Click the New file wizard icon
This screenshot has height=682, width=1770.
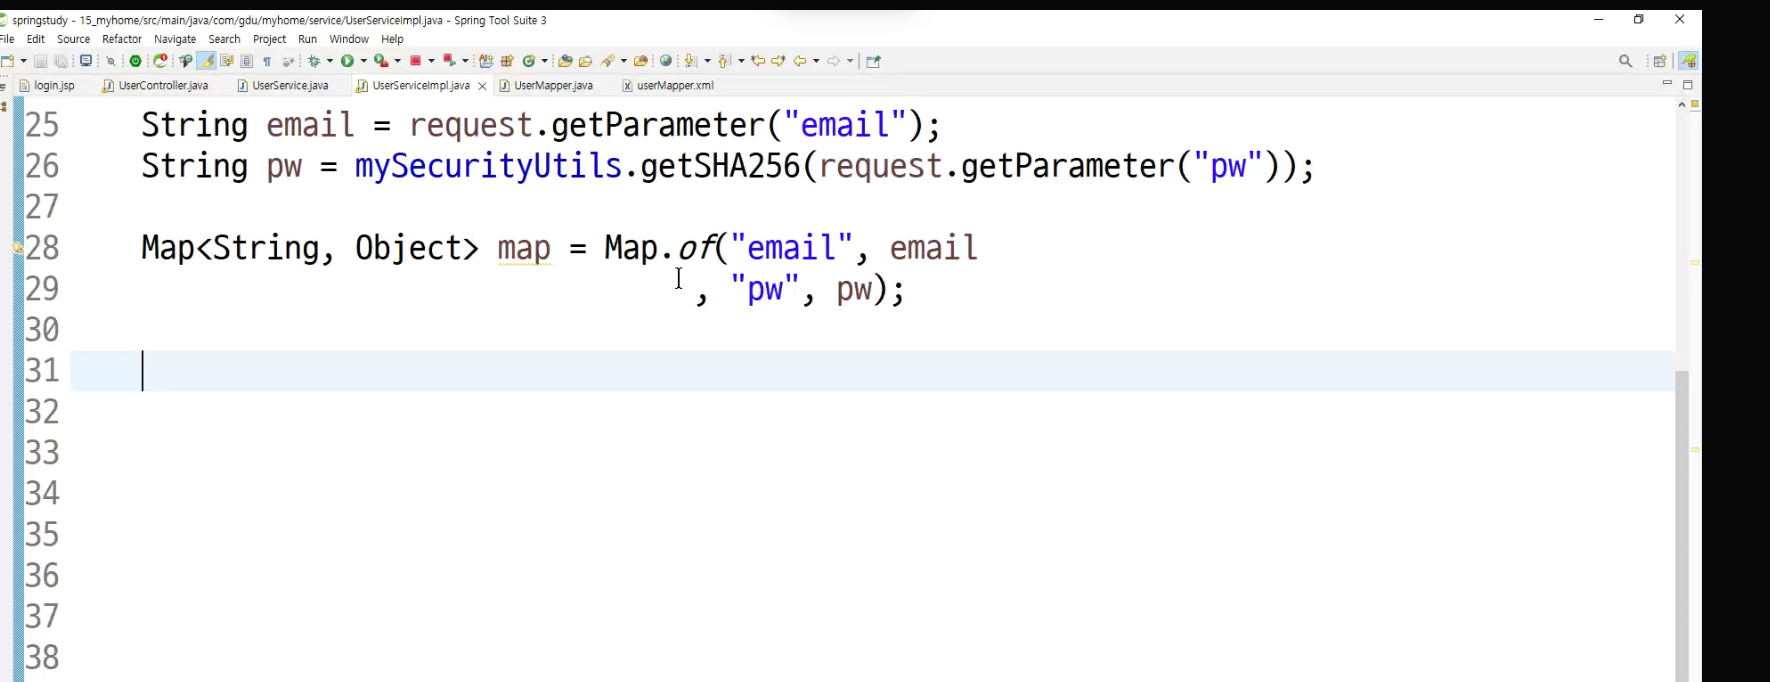point(8,61)
